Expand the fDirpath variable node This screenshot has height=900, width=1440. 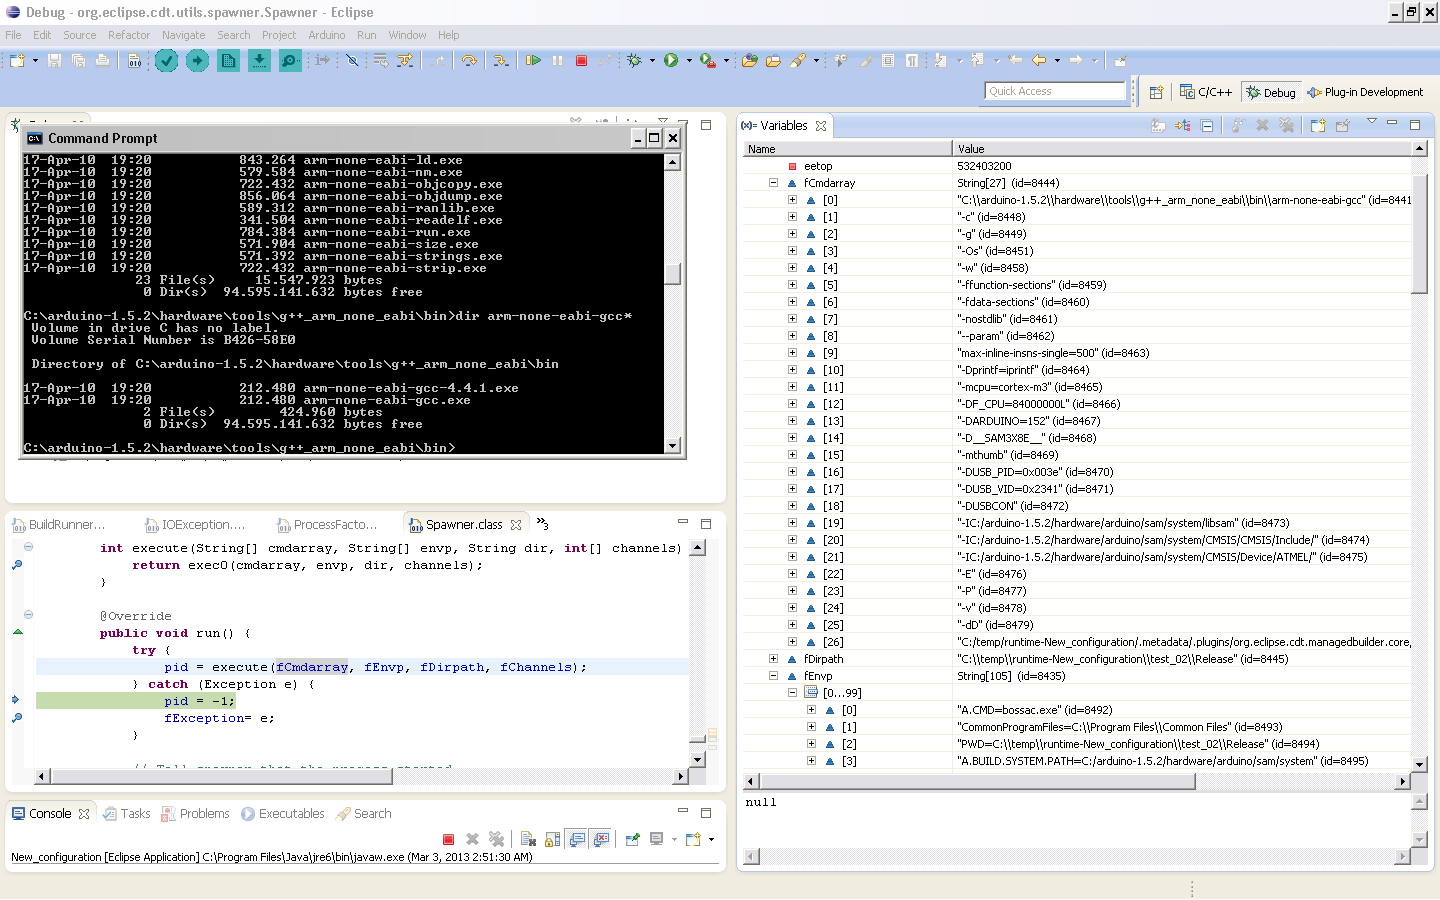(x=773, y=659)
